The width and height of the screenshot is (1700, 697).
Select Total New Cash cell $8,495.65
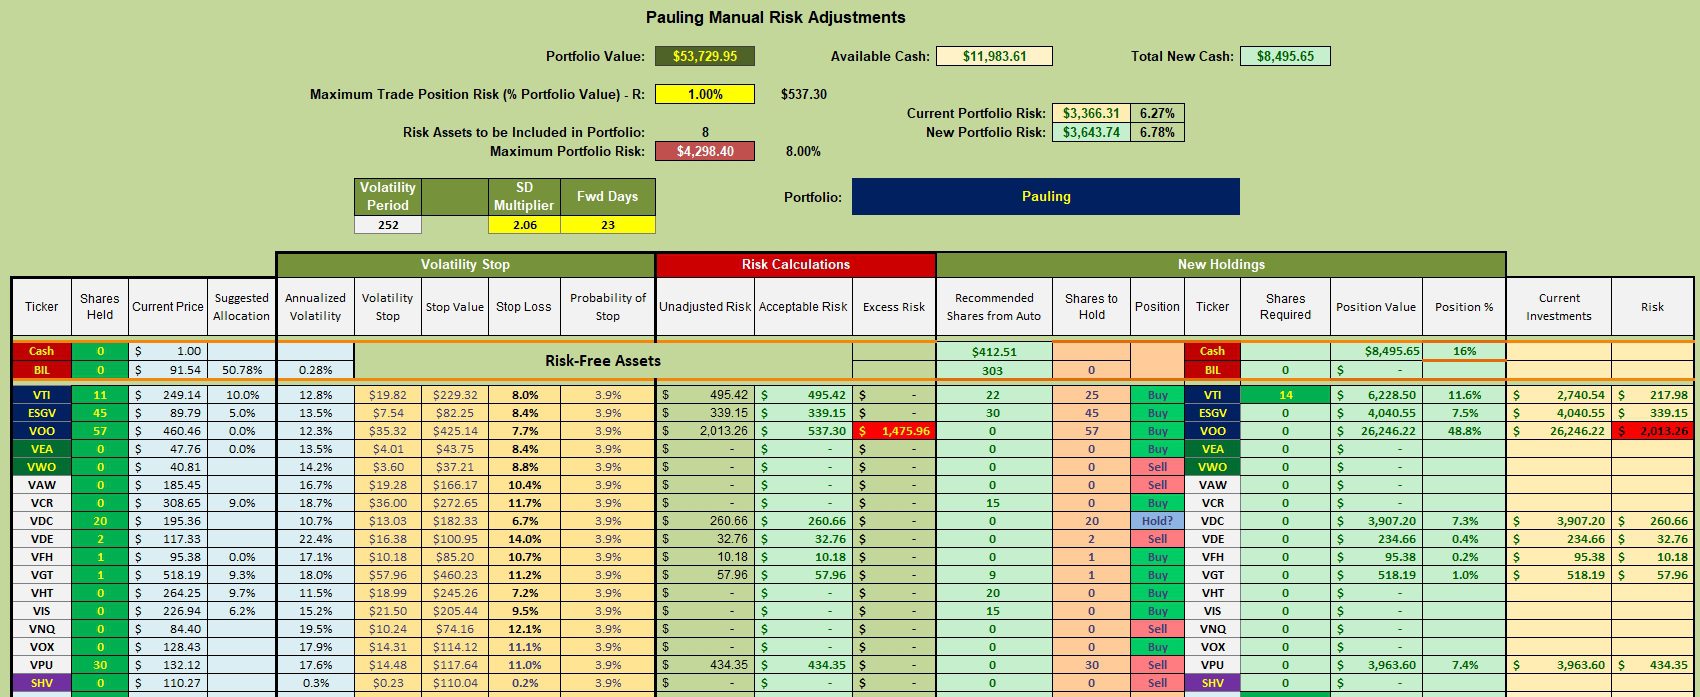(1285, 56)
